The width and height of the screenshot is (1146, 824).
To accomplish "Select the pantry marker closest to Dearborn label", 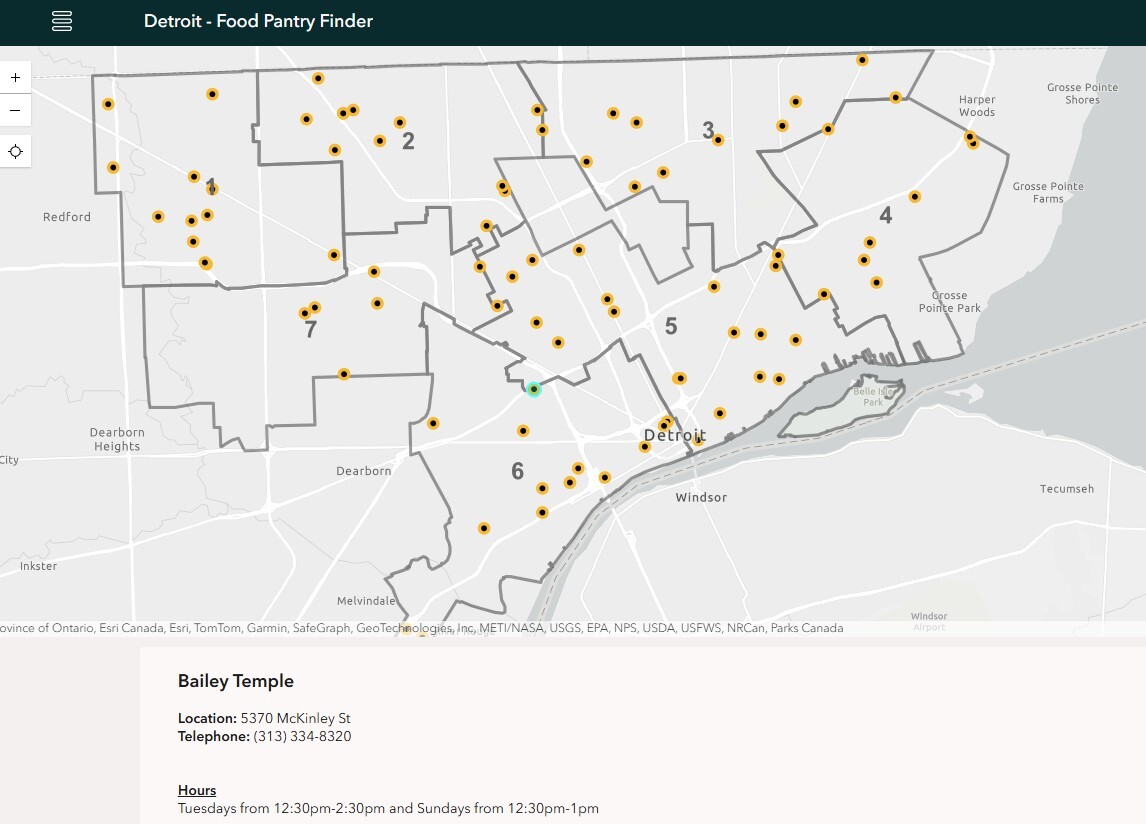I will [433, 423].
